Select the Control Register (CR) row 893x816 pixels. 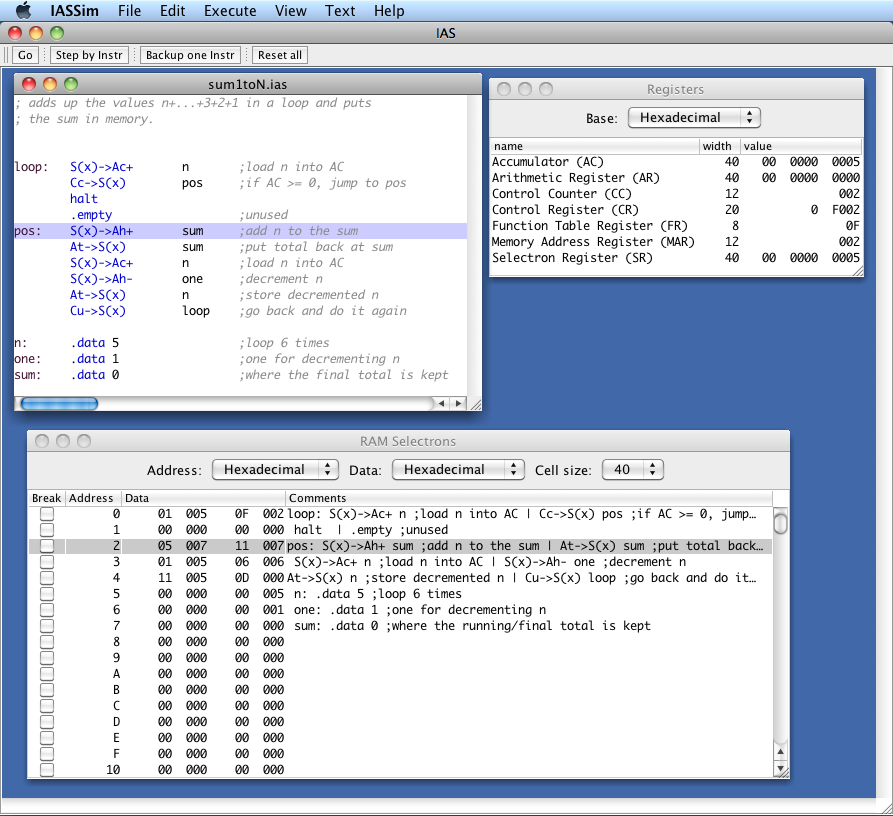(x=675, y=210)
